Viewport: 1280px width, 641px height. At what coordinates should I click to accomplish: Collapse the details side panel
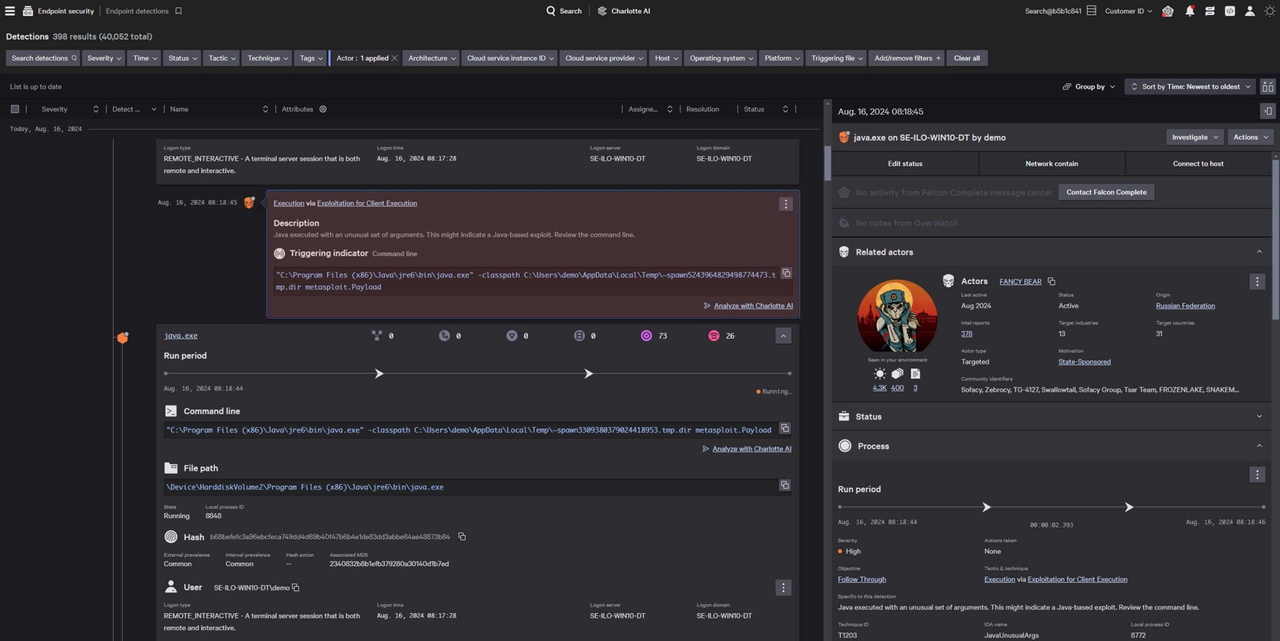pyautogui.click(x=1267, y=111)
